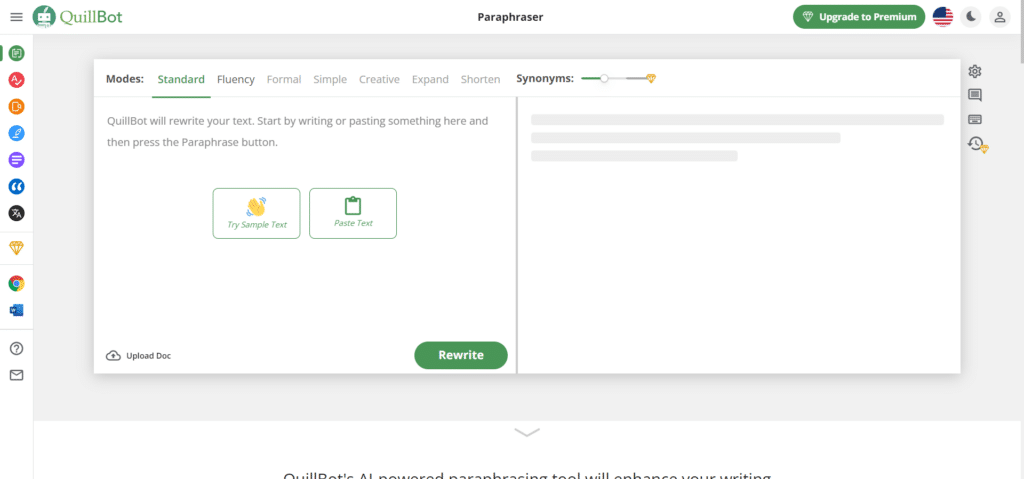Open the Co-Writer sidebar icon
The height and width of the screenshot is (479, 1024).
(16, 133)
